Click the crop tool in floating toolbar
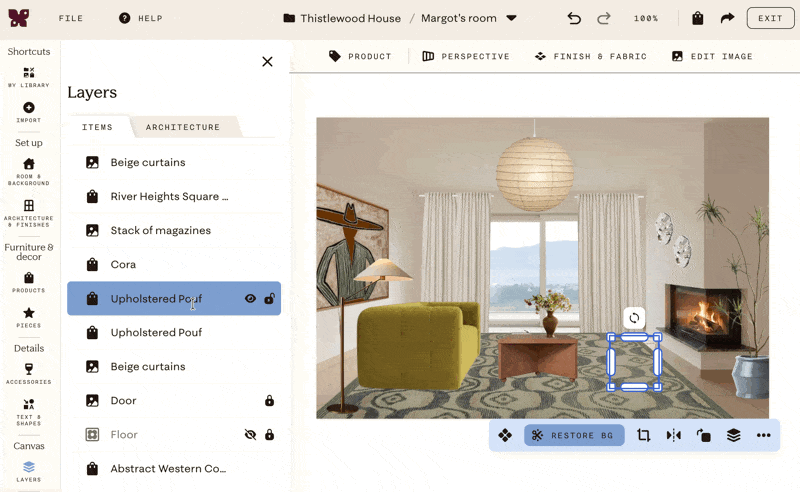The height and width of the screenshot is (492, 800). click(643, 435)
